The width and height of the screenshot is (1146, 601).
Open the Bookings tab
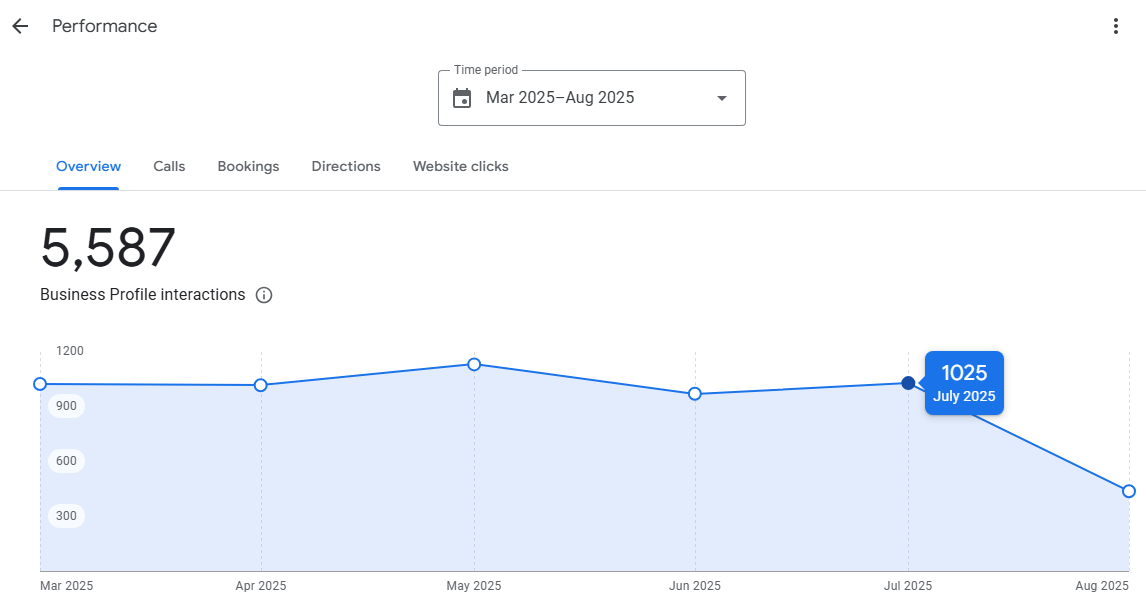point(248,166)
